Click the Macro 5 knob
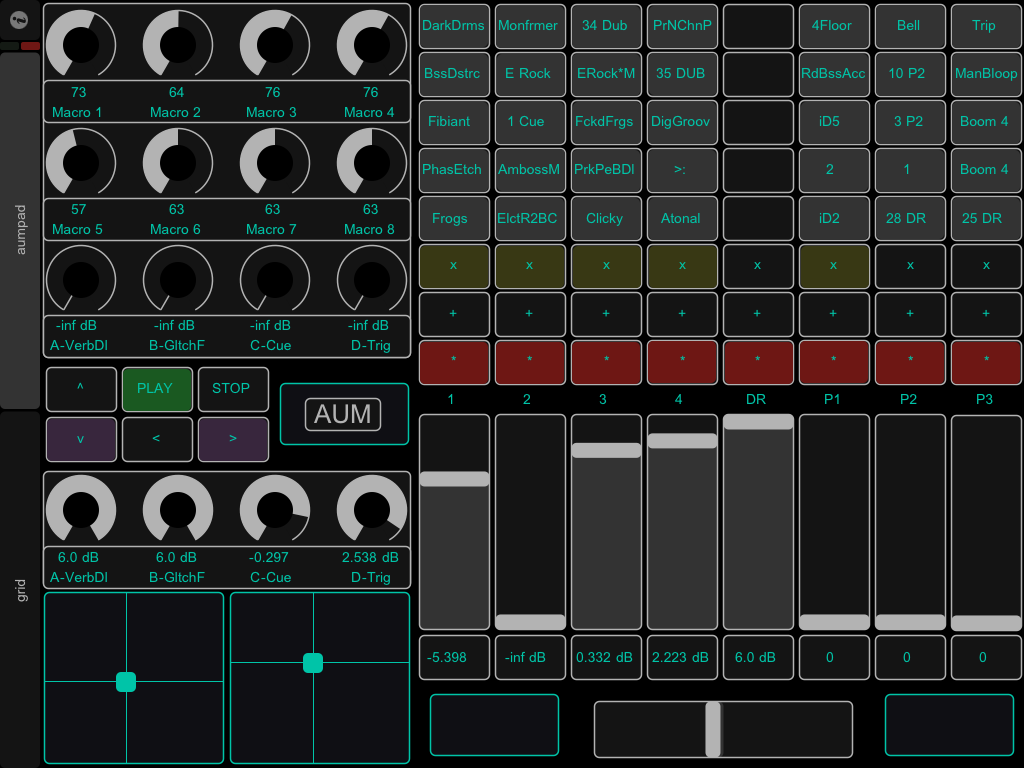The image size is (1024, 768). pyautogui.click(x=81, y=162)
